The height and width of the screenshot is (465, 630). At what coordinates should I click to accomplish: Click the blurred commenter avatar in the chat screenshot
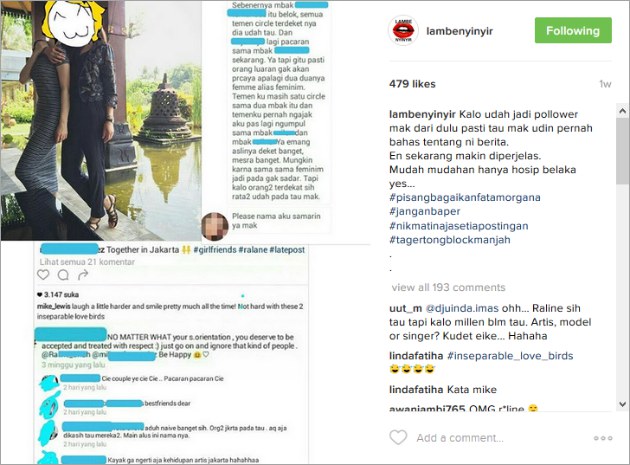point(215,226)
